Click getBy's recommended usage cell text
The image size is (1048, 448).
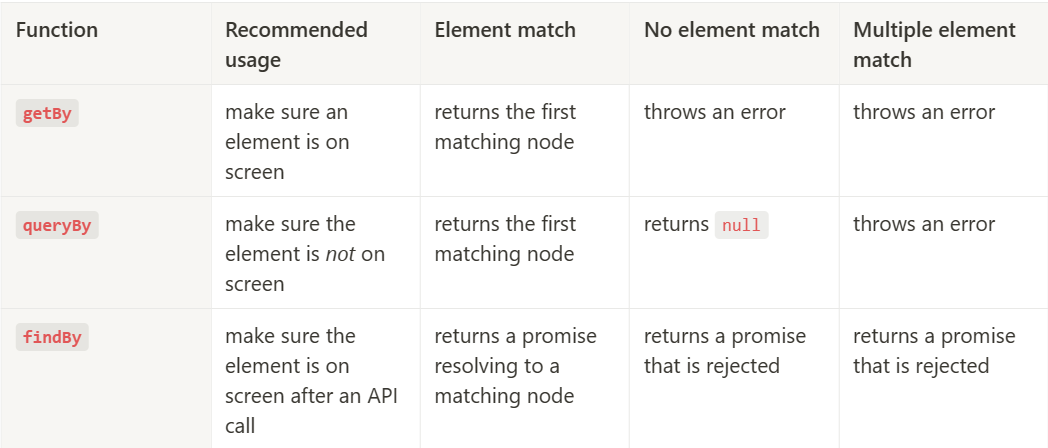point(287,141)
